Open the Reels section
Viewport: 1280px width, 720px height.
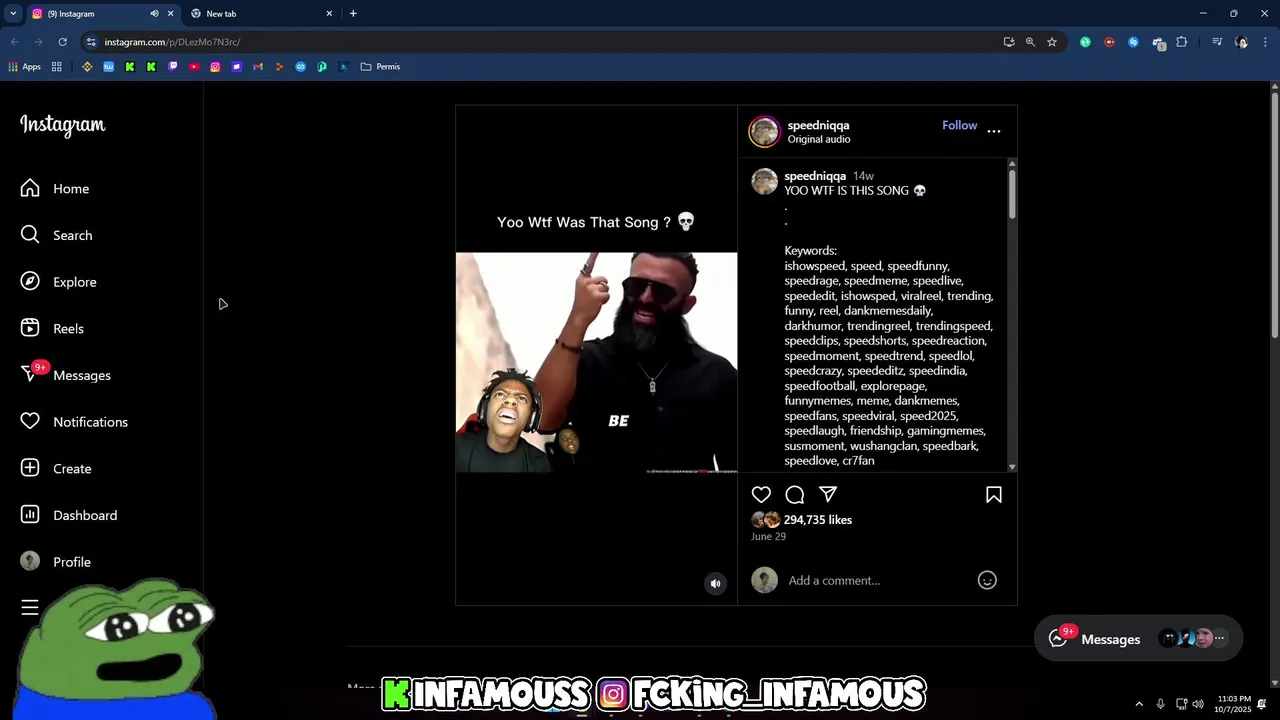pyautogui.click(x=54, y=328)
